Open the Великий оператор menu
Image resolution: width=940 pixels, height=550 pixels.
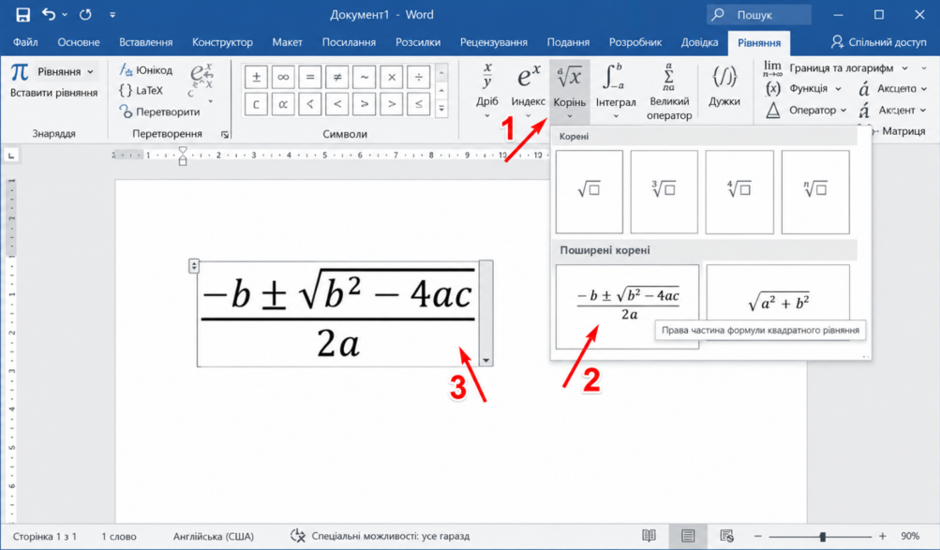[x=669, y=91]
